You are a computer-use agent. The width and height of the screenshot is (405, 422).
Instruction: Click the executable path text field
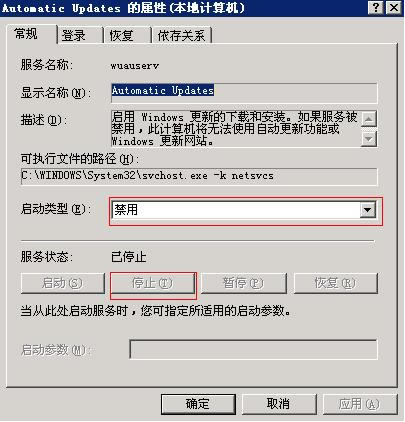199,176
